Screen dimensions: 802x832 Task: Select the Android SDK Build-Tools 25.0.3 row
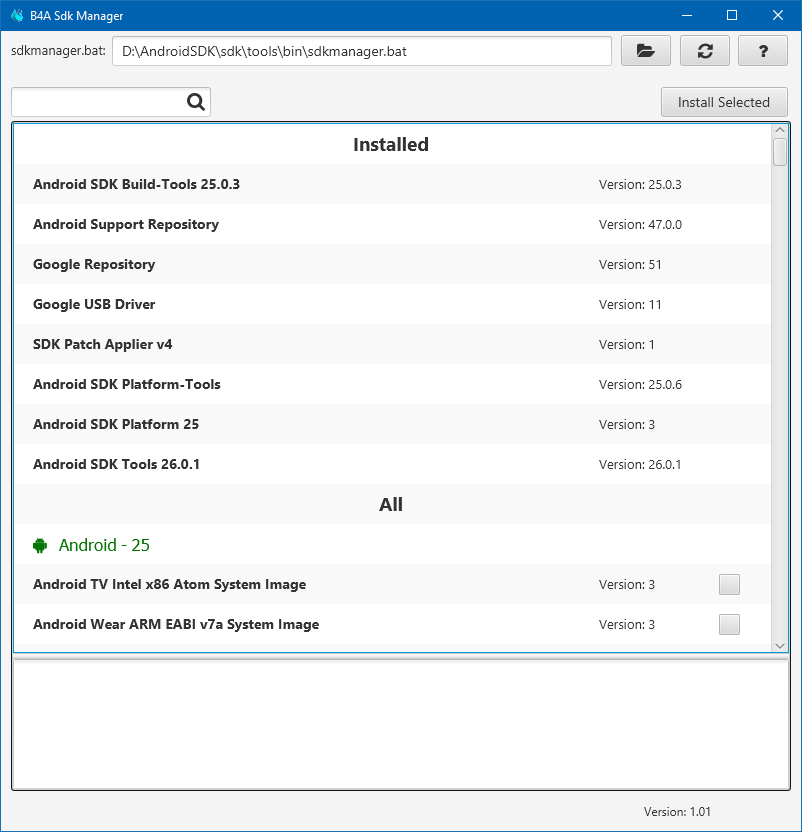[x=392, y=184]
